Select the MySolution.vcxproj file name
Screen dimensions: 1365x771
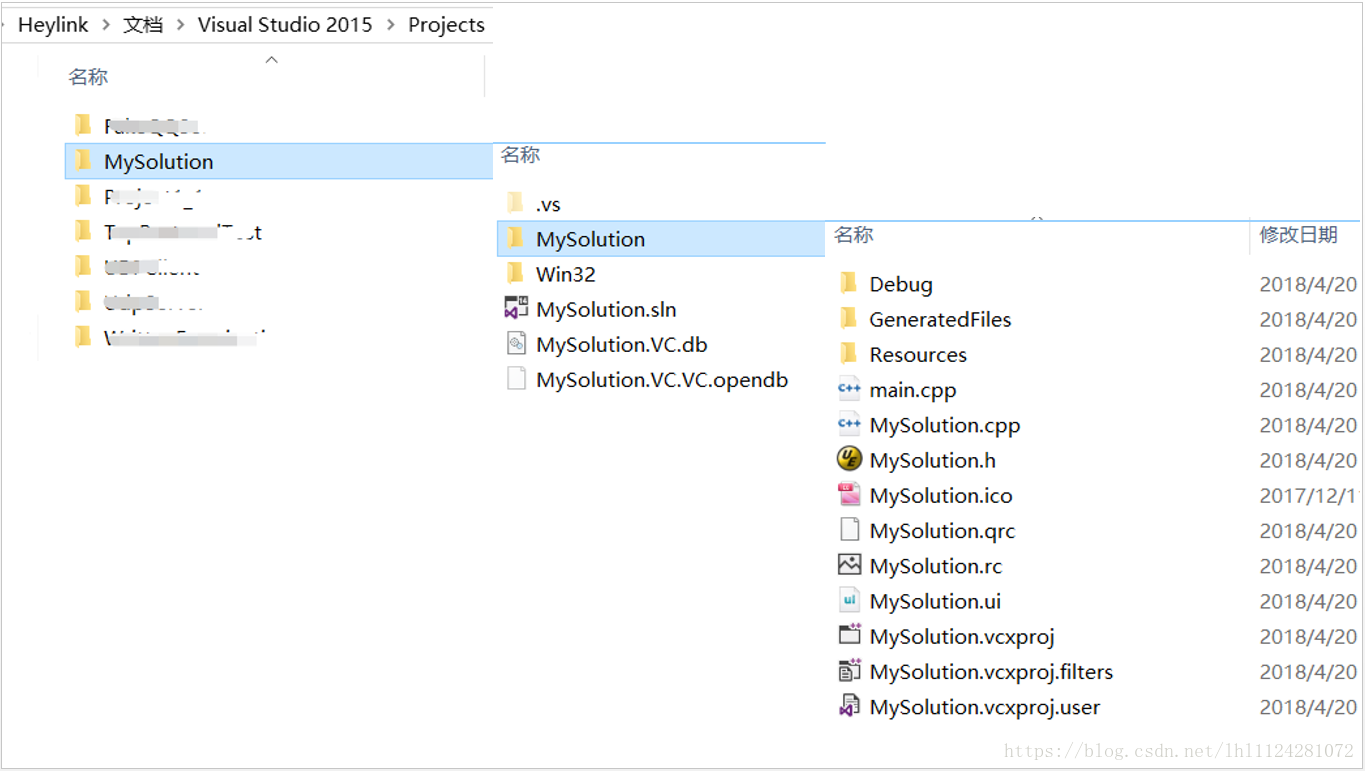pos(962,636)
